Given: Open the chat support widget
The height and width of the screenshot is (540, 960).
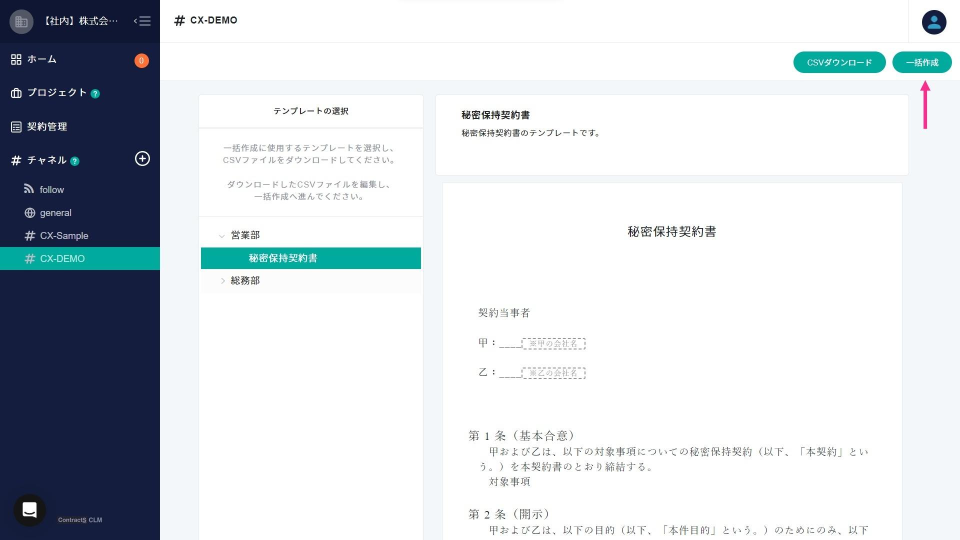Looking at the screenshot, I should coord(30,510).
